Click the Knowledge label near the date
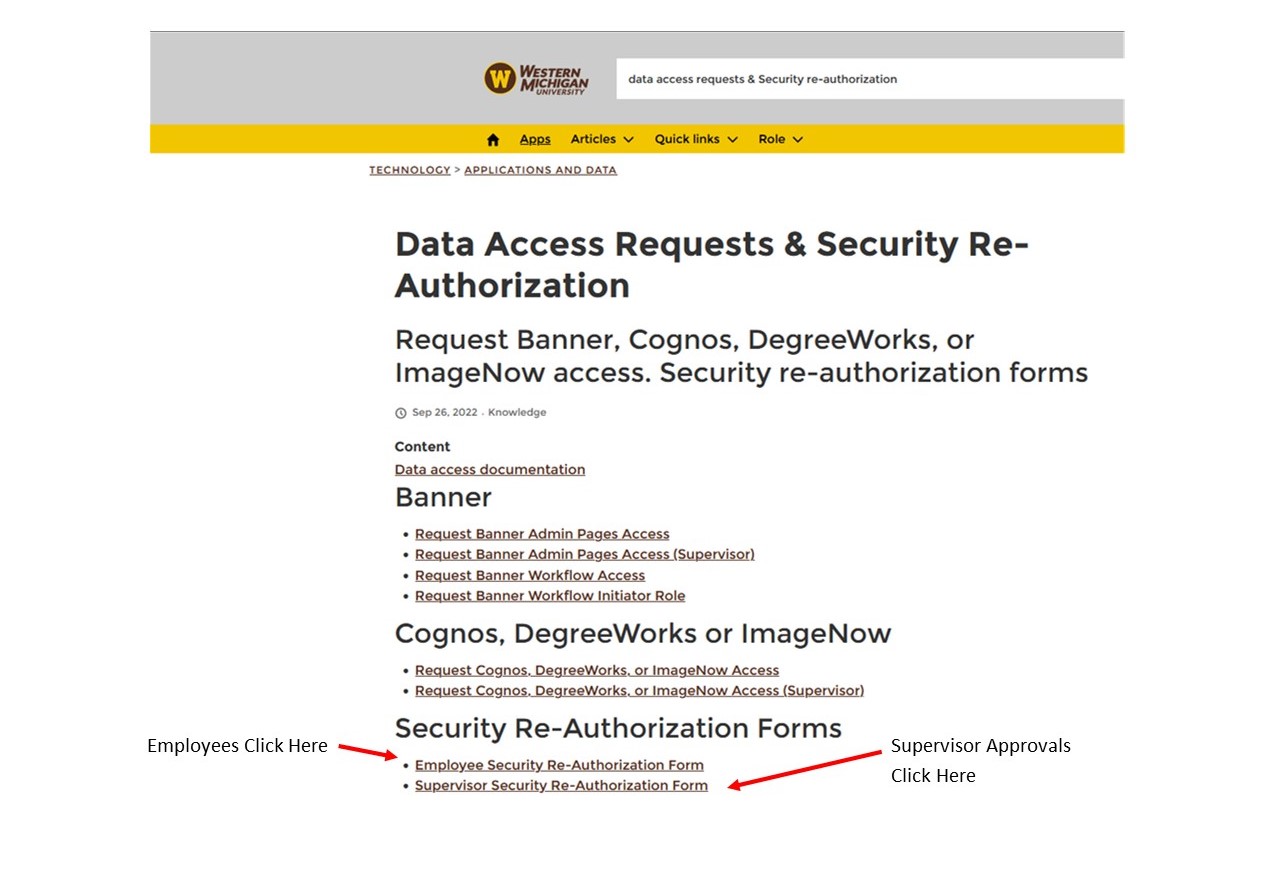This screenshot has width=1274, height=878. 517,413
